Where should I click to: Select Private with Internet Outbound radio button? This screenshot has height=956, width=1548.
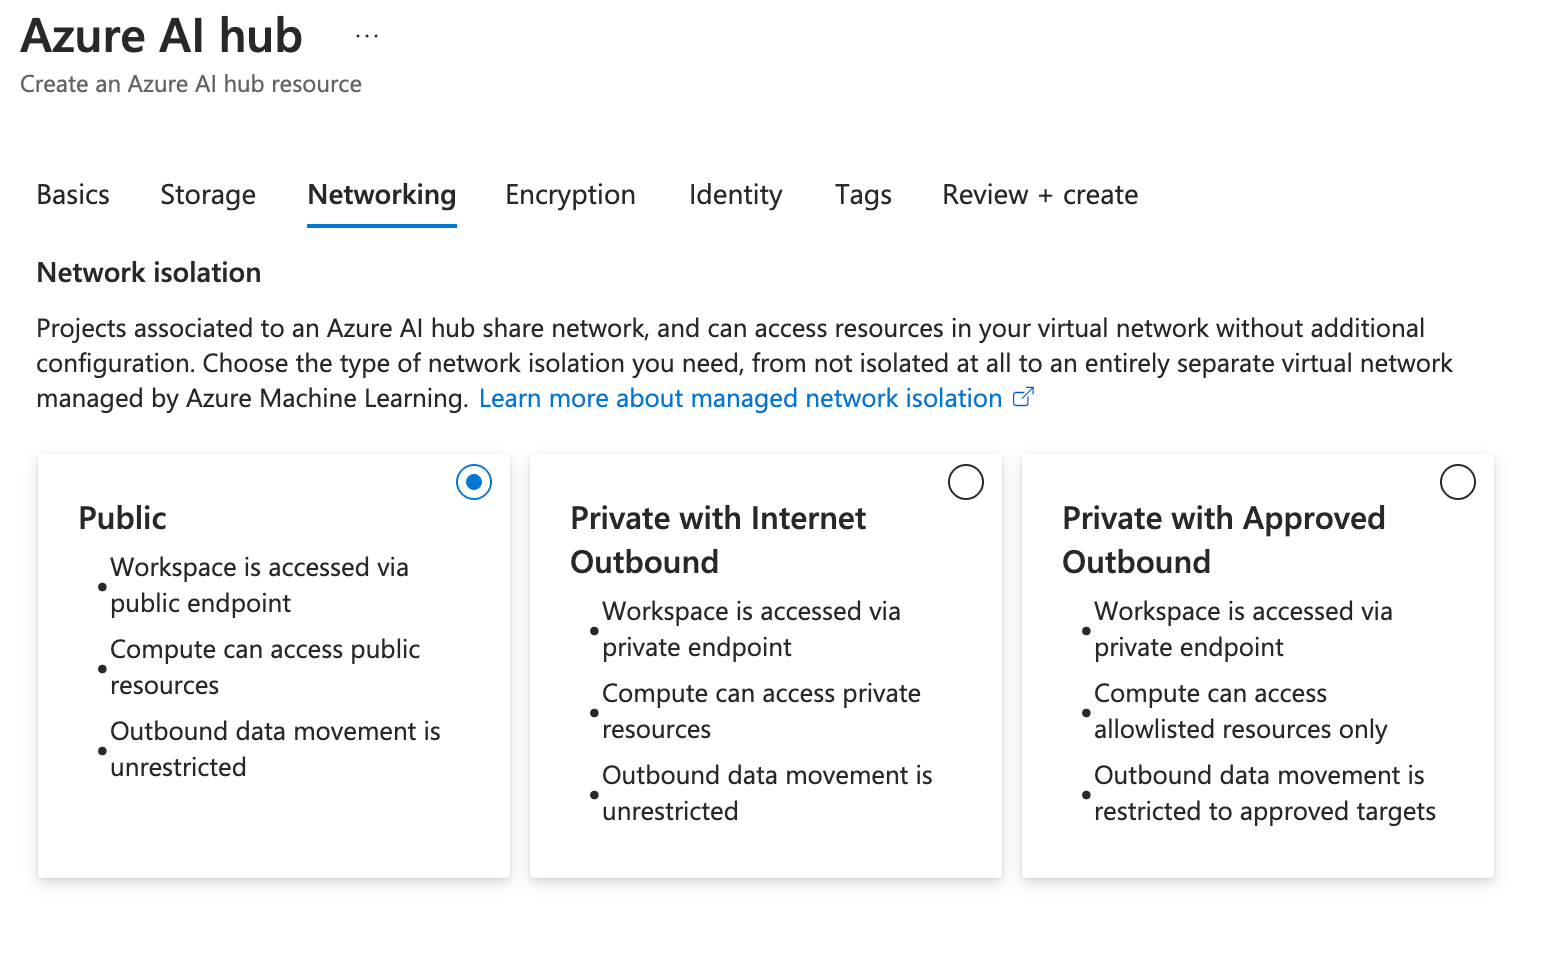tap(966, 482)
